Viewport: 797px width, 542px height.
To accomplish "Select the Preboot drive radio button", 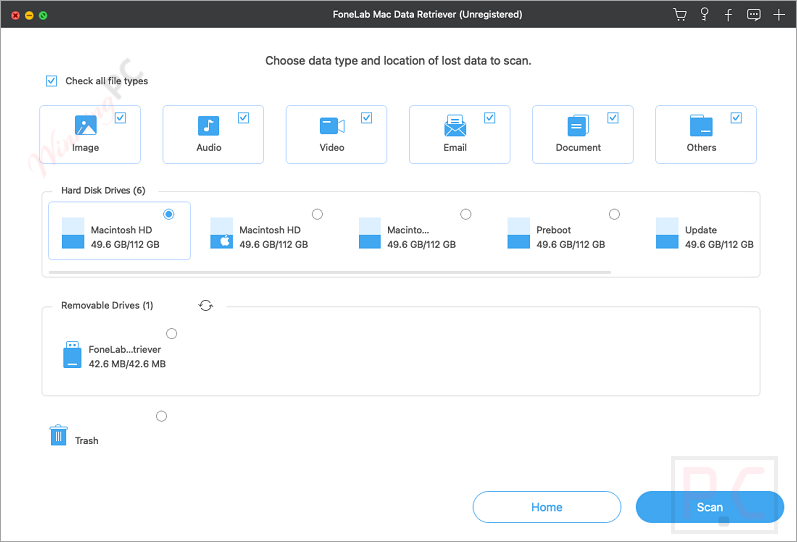I will tap(614, 214).
